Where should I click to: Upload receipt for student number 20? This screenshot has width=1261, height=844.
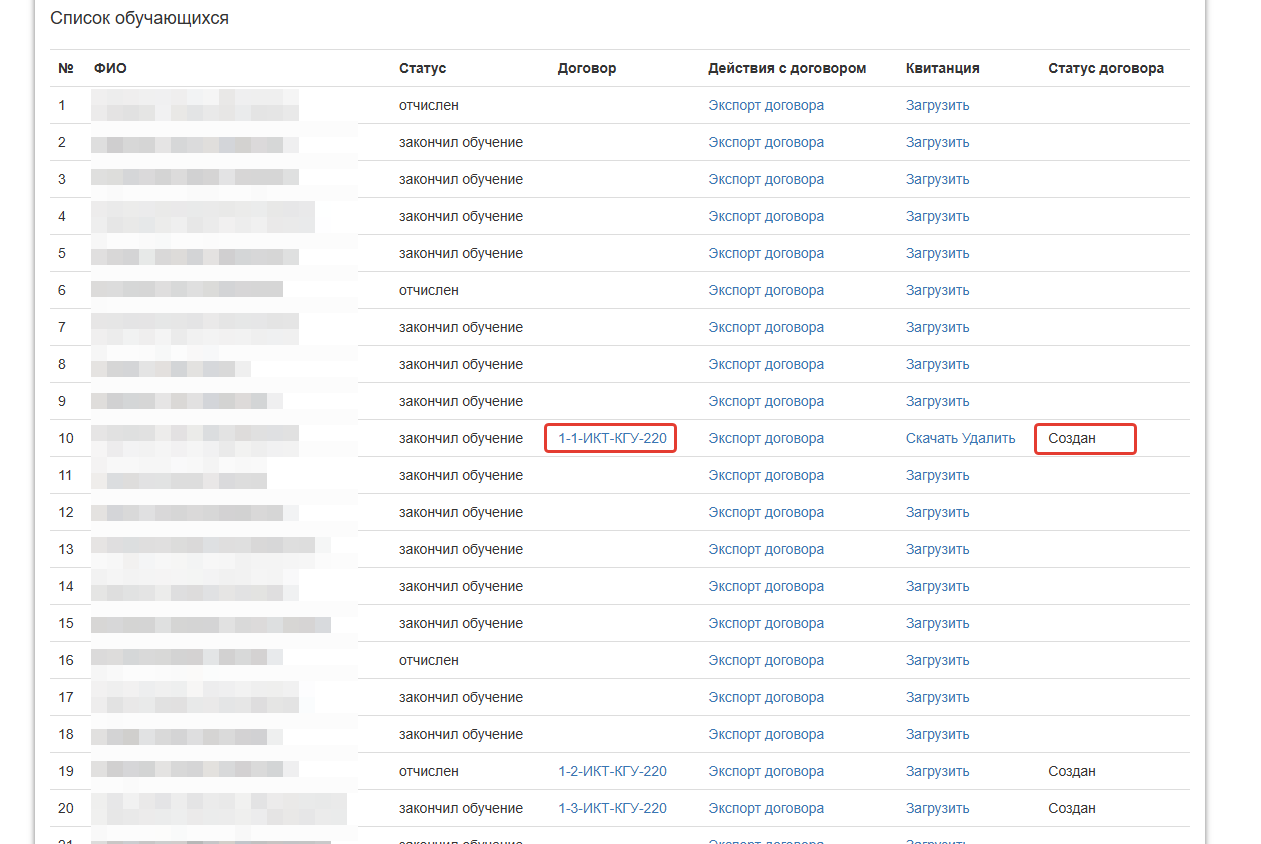937,808
